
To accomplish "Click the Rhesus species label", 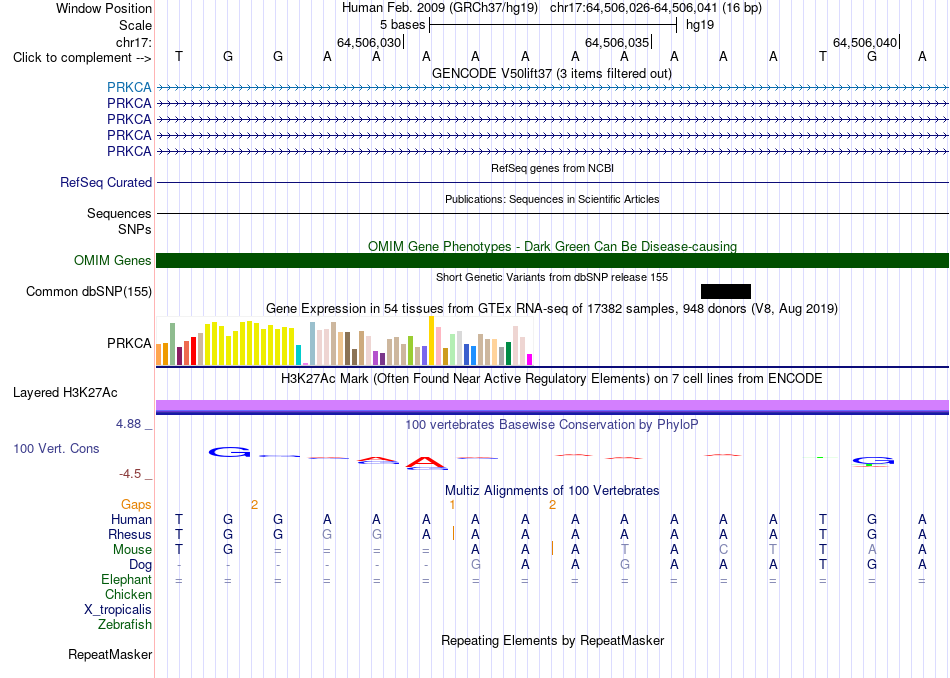I will click(130, 534).
